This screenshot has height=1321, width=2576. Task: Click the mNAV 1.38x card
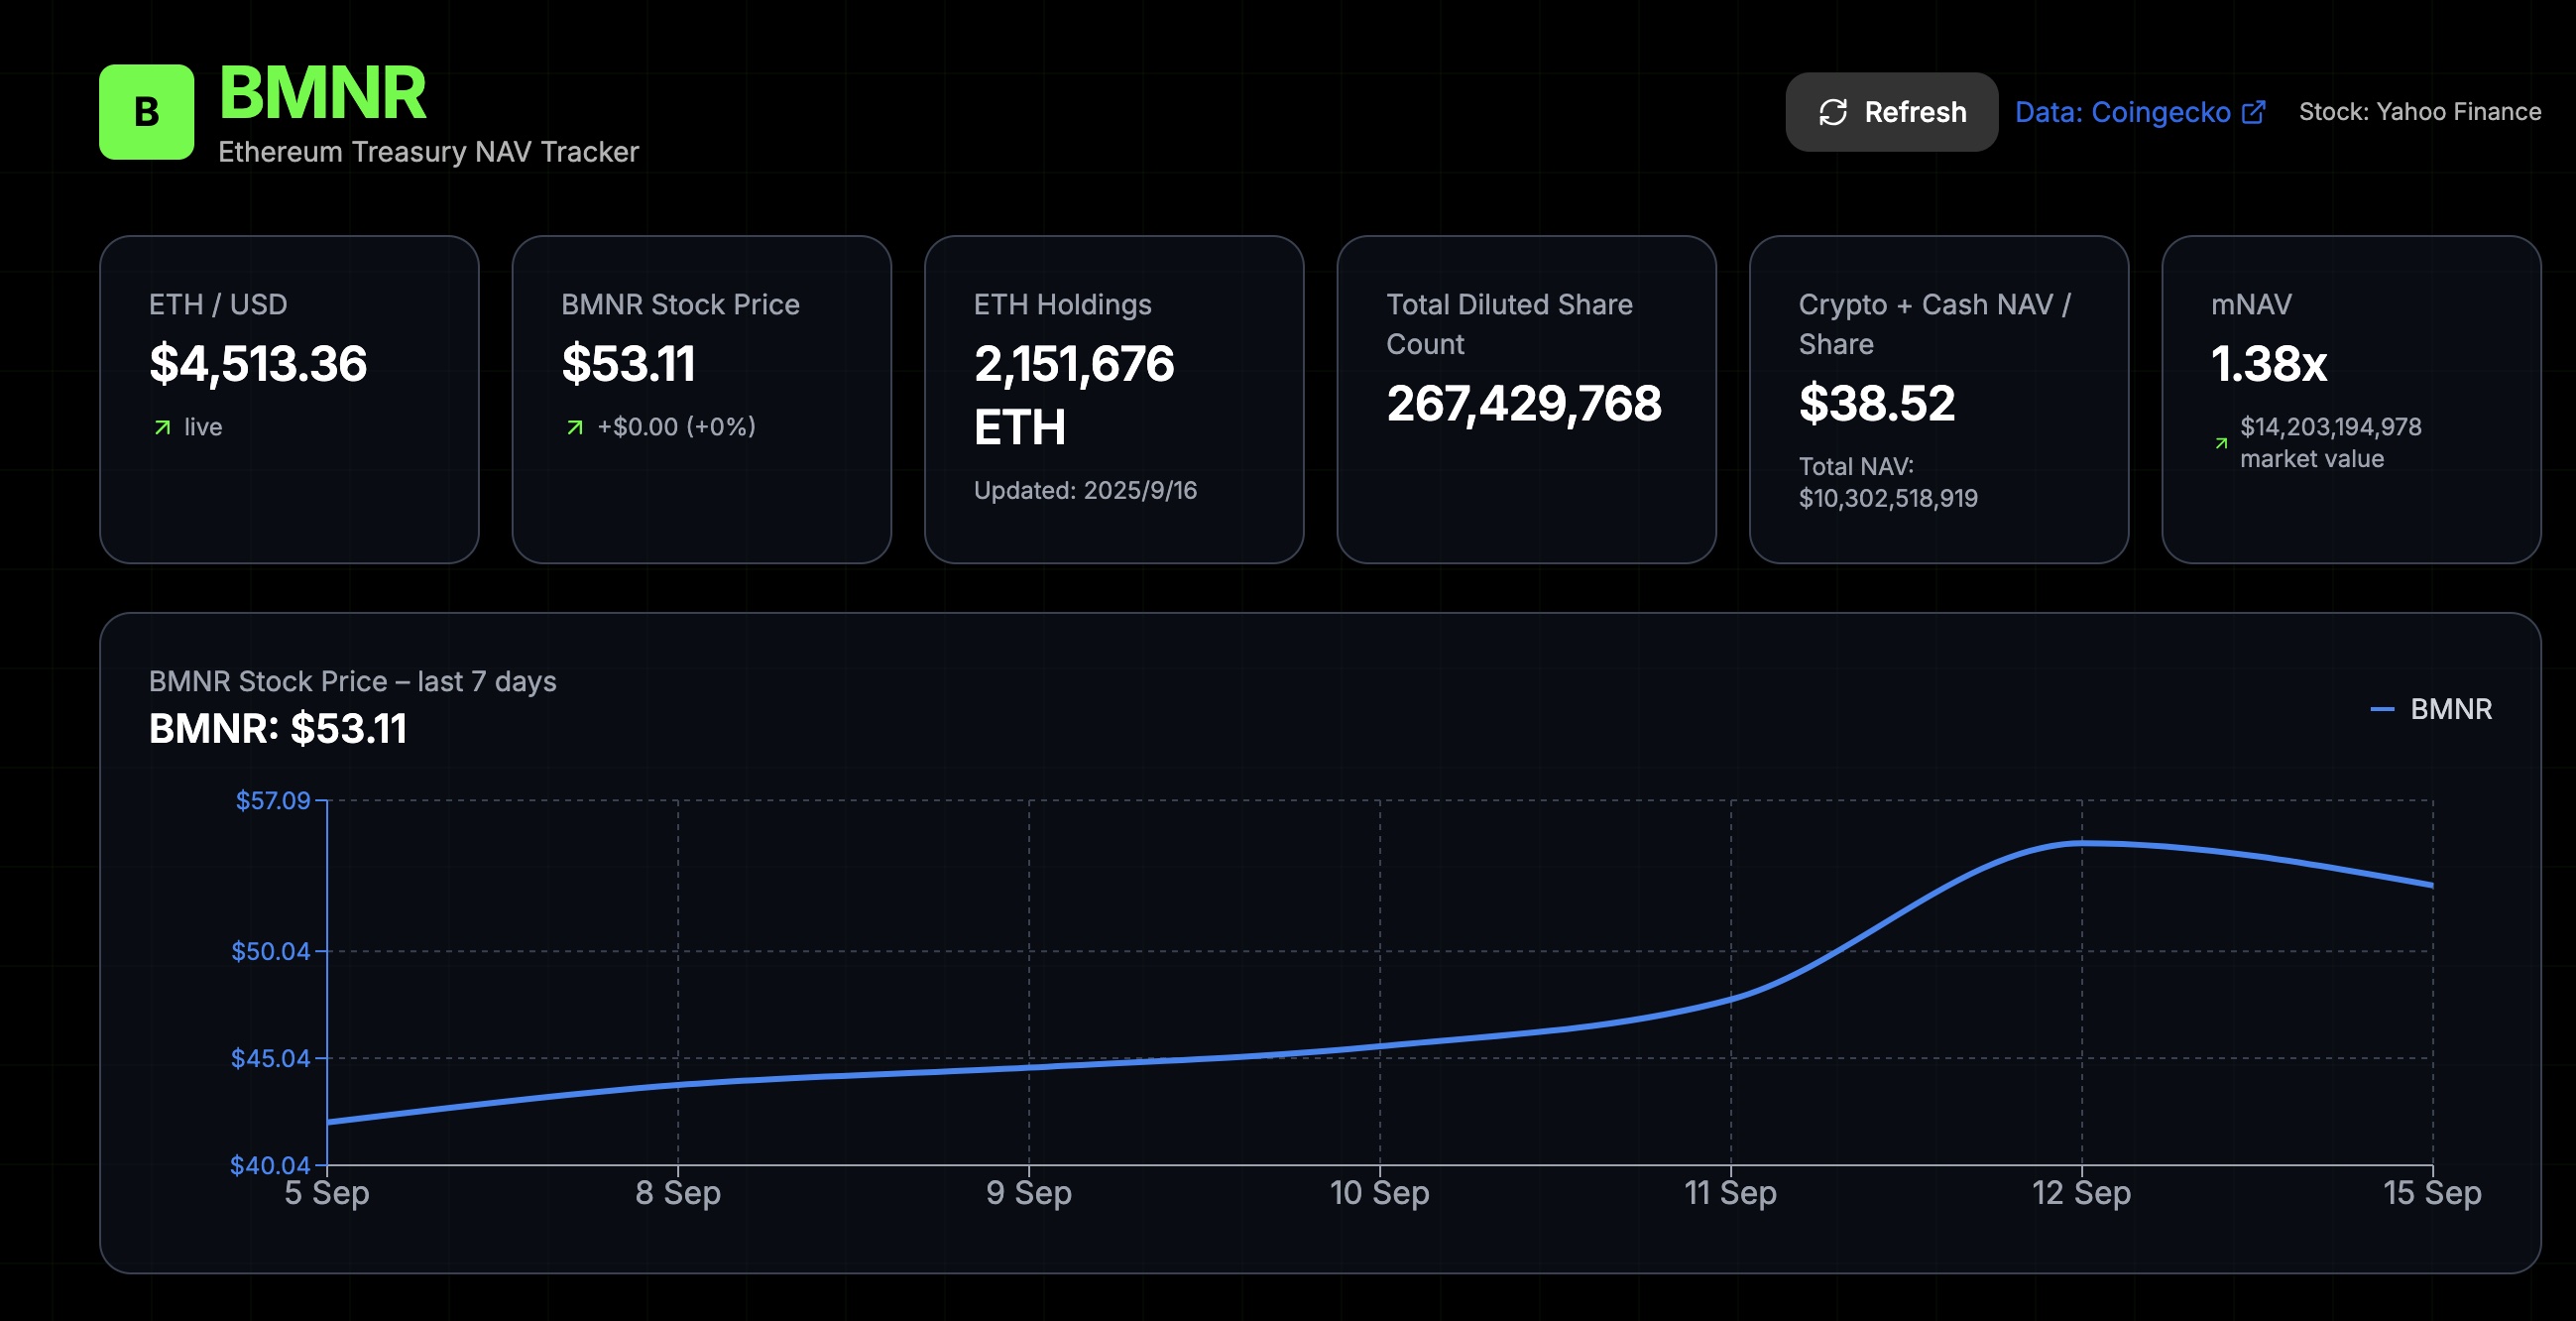click(x=2350, y=399)
